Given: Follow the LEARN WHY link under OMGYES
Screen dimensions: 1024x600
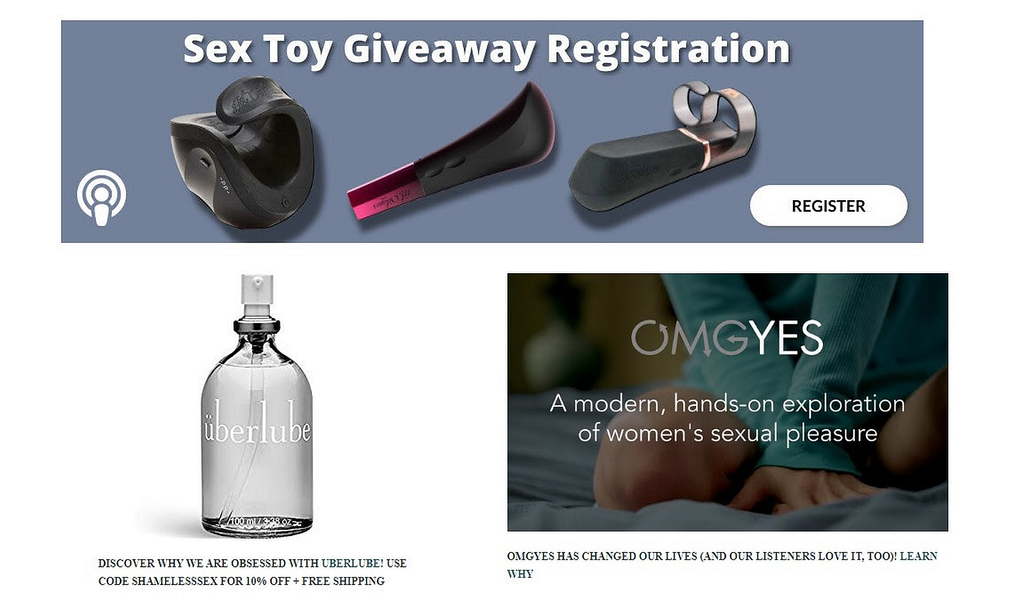Looking at the screenshot, I should 722,565.
